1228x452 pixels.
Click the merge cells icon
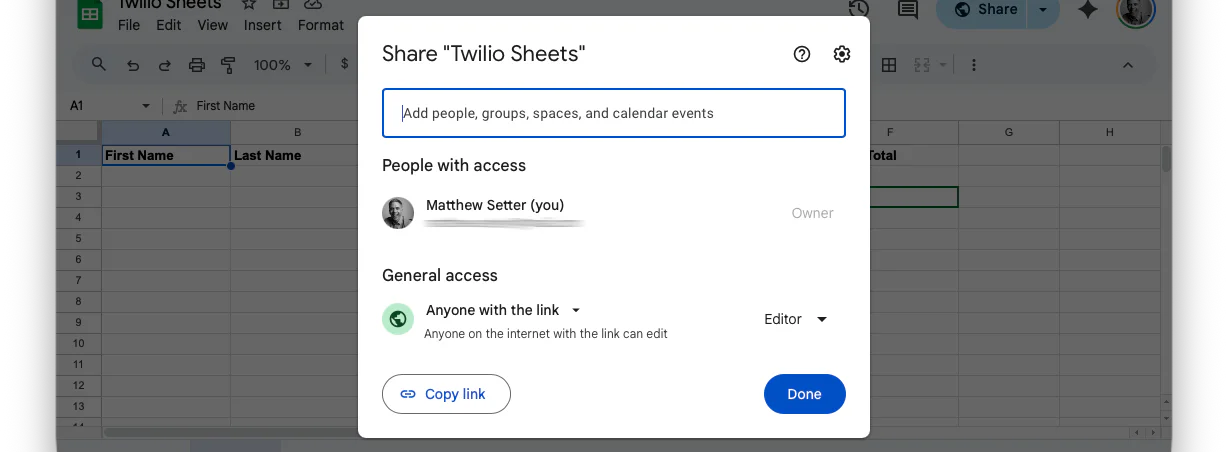(920, 65)
